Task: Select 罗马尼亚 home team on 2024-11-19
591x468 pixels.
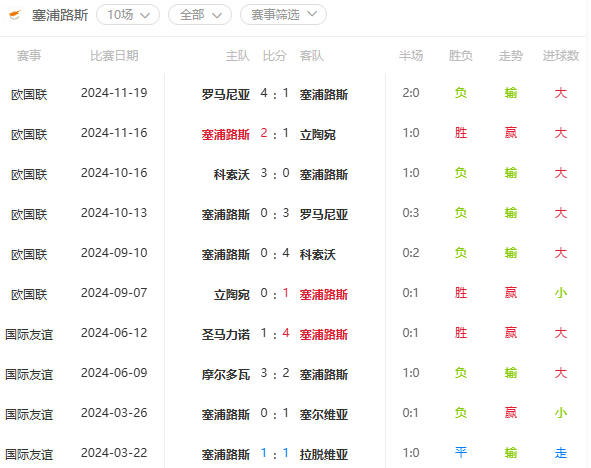Action: 226,94
